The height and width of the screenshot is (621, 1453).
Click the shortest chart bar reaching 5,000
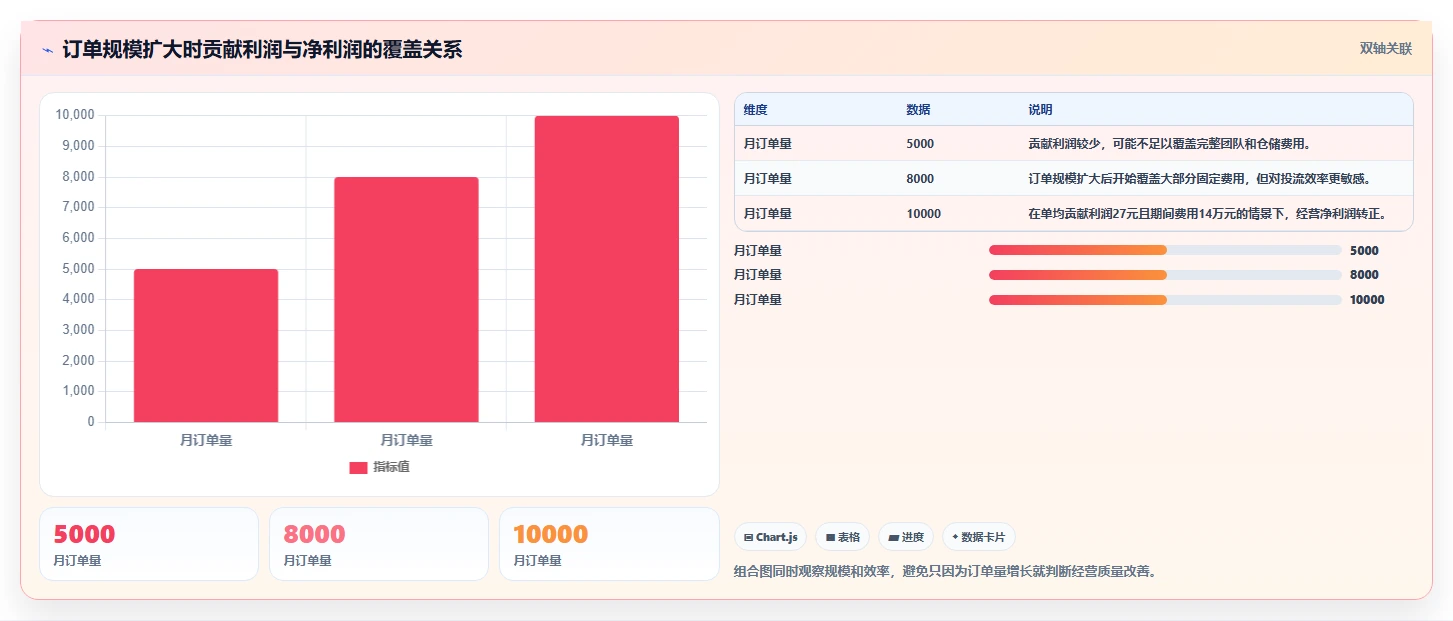pyautogui.click(x=206, y=345)
